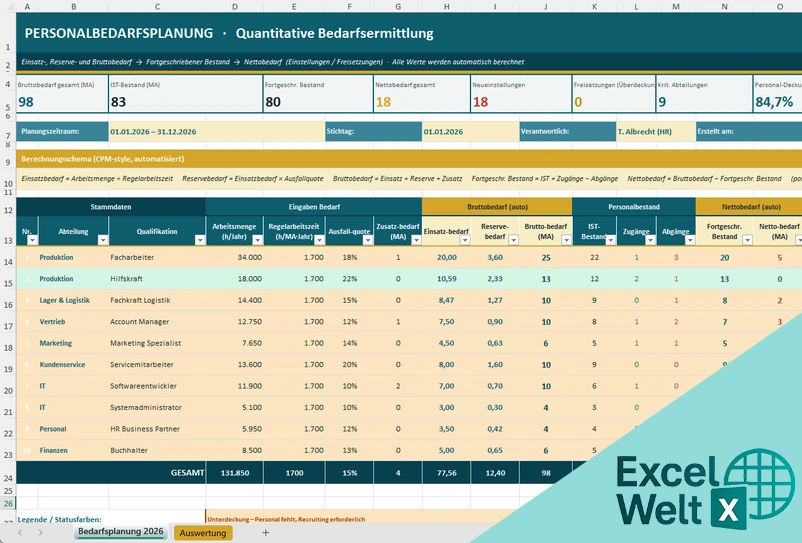
Task: Click Reservebedarf 0,90 in Account Manager row
Action: point(495,322)
